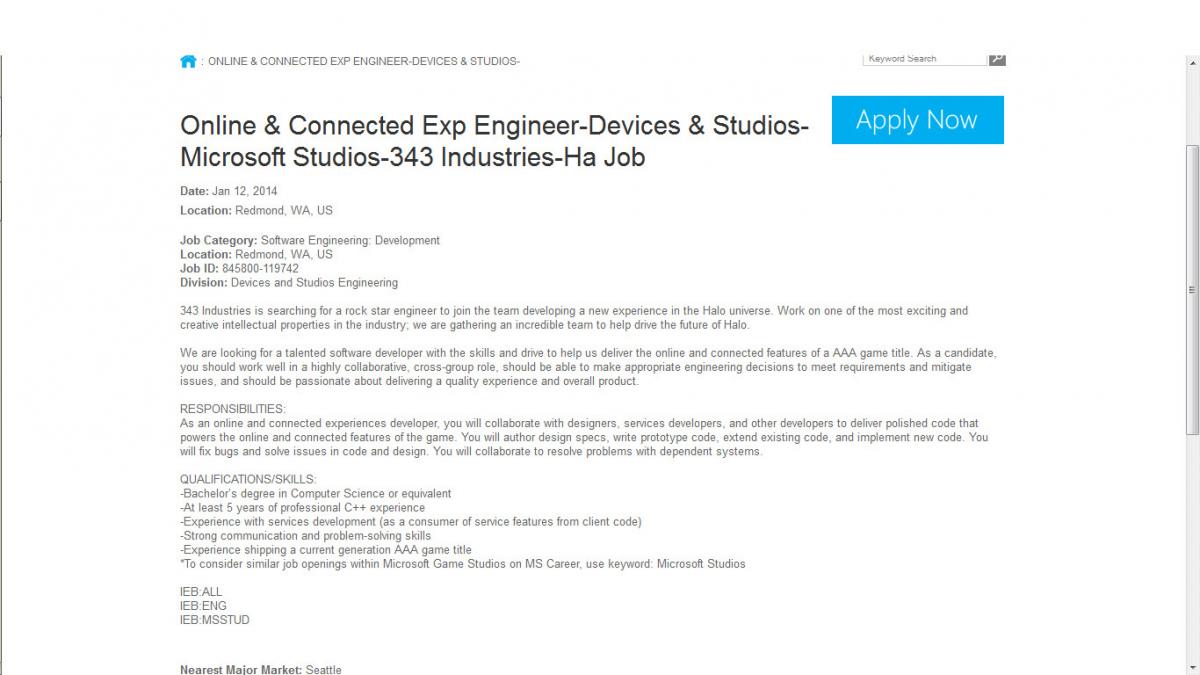Go to the home page via house icon

[188, 61]
